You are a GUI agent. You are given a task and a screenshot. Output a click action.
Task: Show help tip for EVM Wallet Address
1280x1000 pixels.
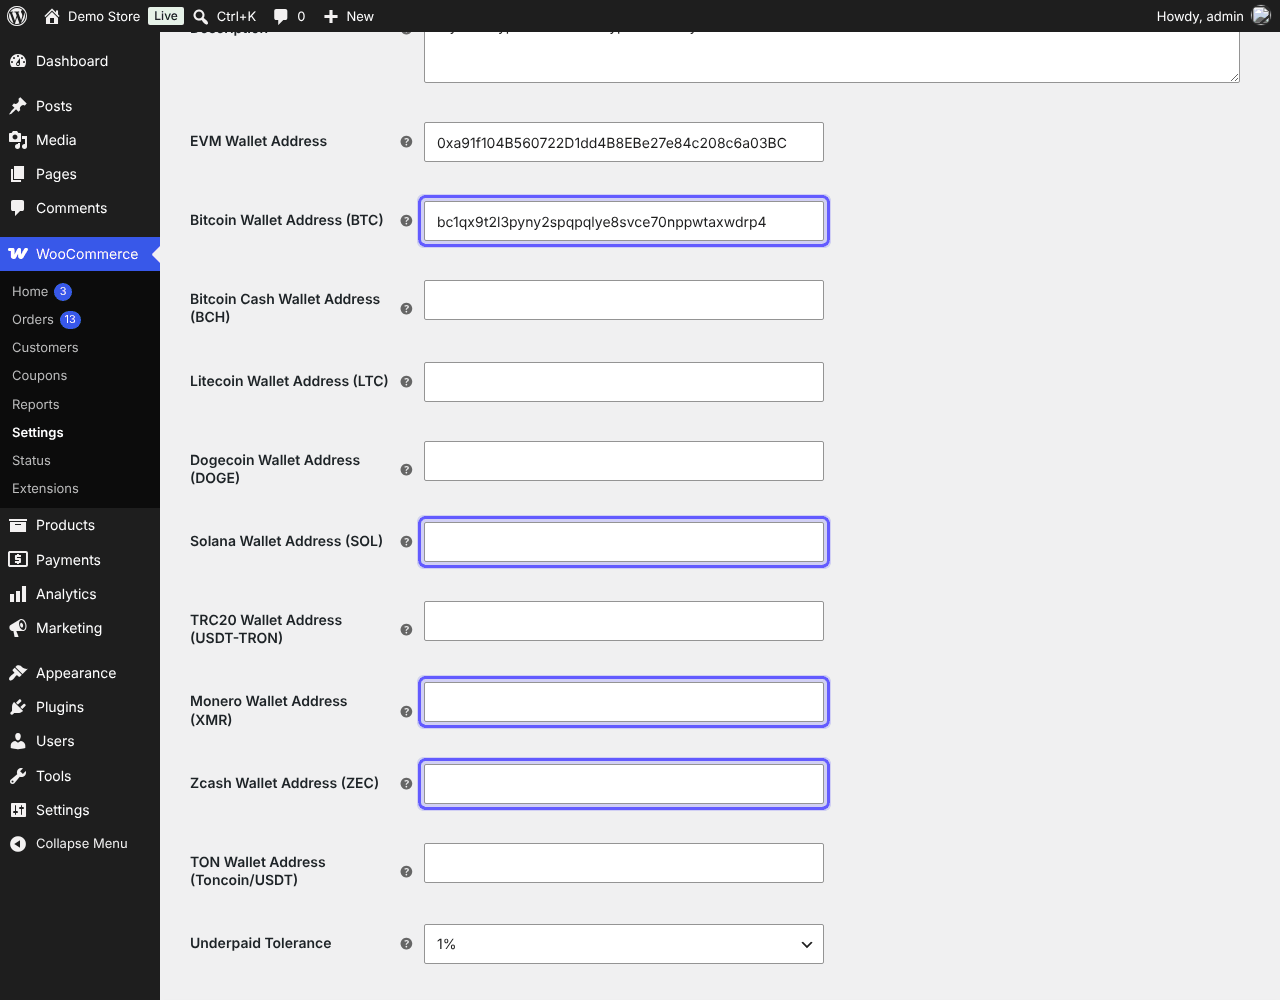[x=406, y=142]
